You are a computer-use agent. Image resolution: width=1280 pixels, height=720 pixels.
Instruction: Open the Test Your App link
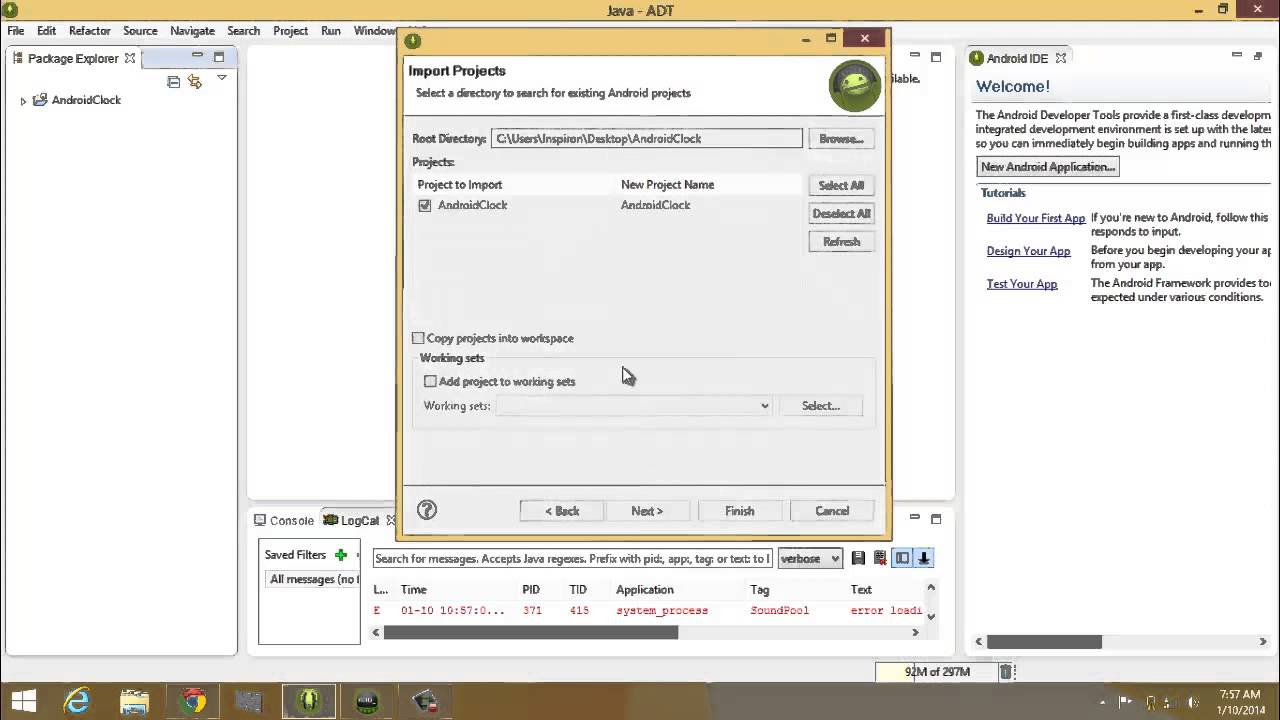click(1022, 284)
